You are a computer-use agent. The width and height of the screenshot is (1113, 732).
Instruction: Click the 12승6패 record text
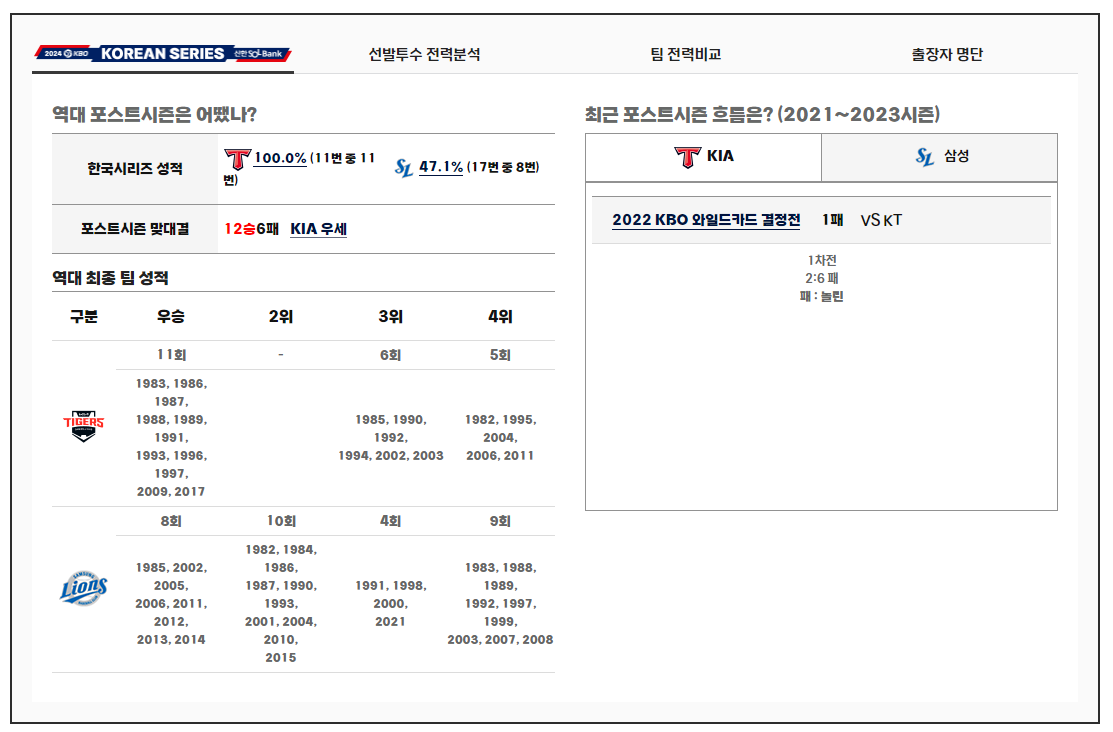(x=251, y=229)
